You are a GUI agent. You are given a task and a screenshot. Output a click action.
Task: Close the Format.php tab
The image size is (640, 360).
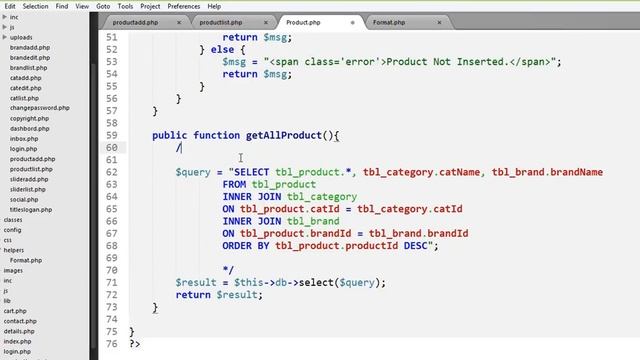439,22
